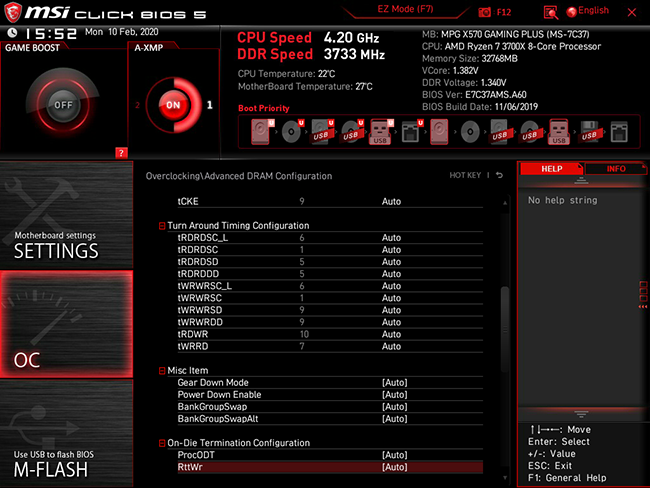The width and height of the screenshot is (650, 488).
Task: Click the F12 screenshot label
Action: 504,12
